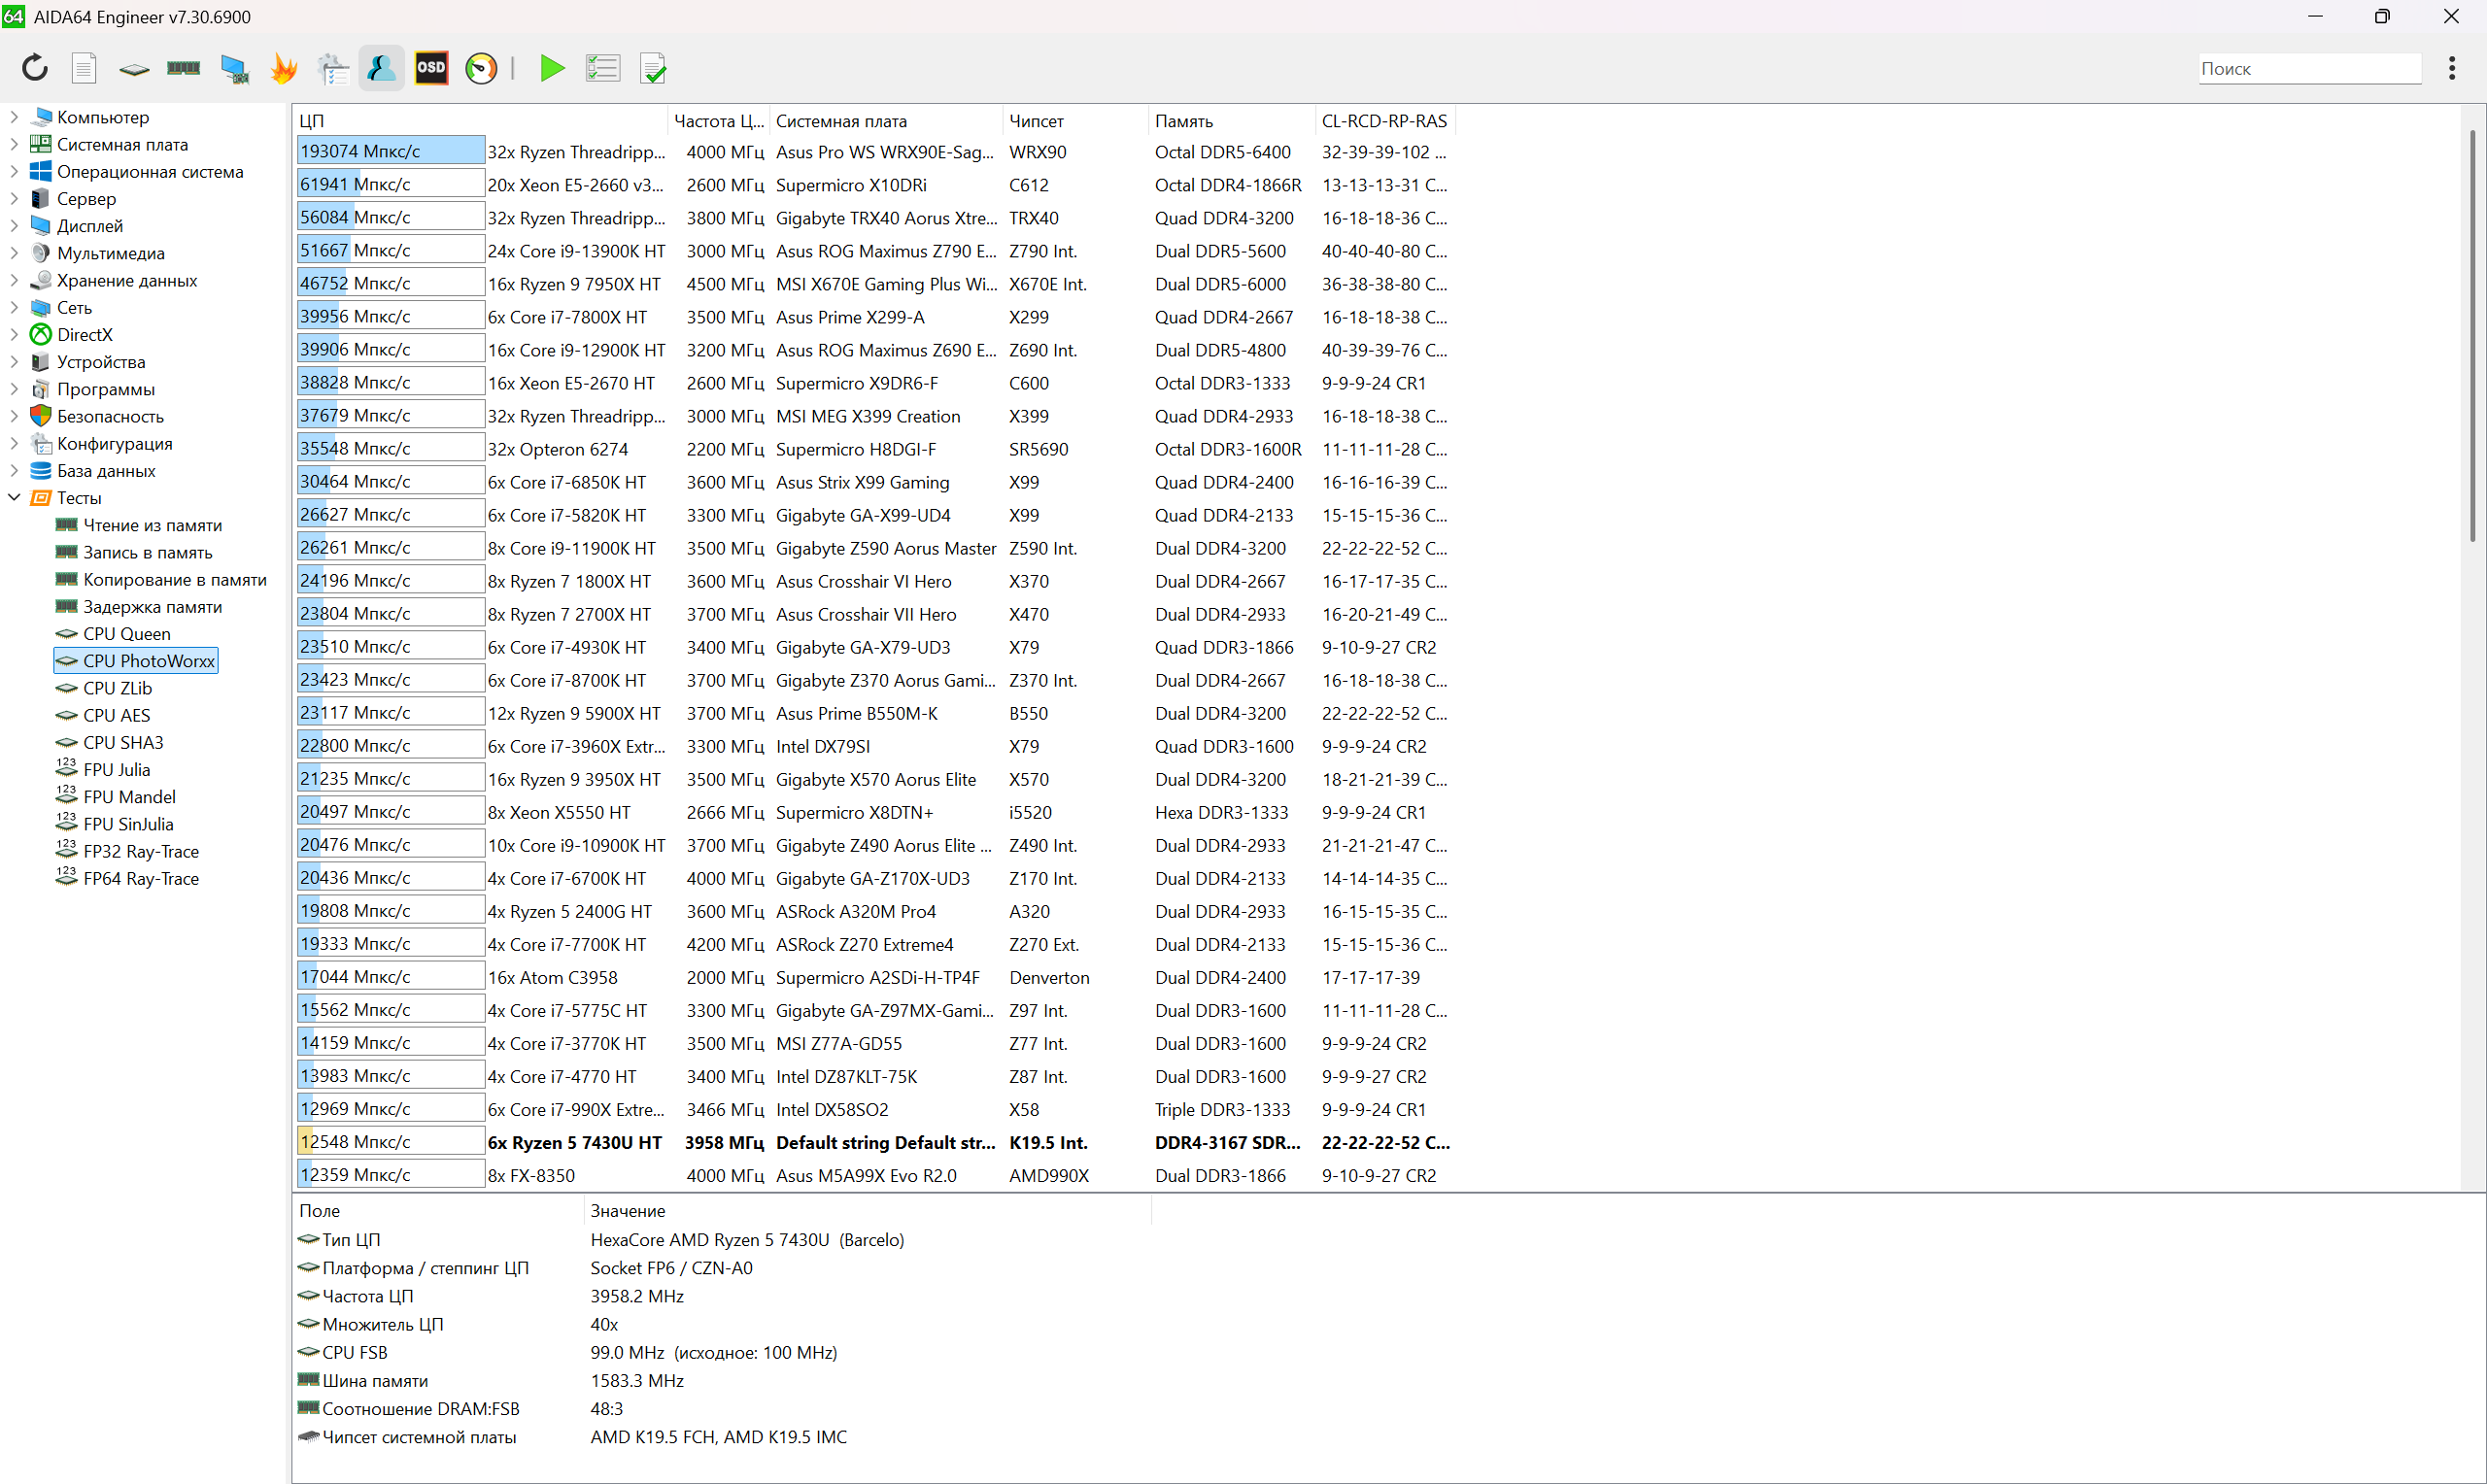The height and width of the screenshot is (1484, 2487).
Task: Click the RAM memory module toolbar icon
Action: click(183, 68)
